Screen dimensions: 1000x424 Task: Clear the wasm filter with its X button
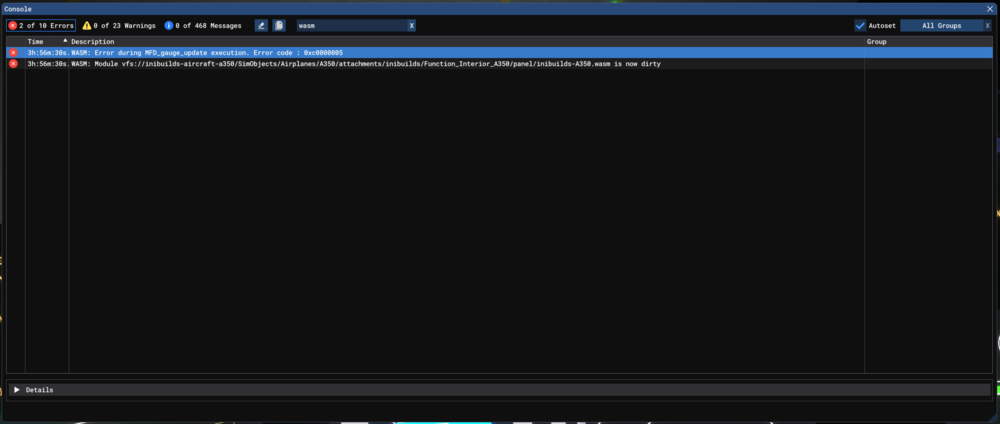pyautogui.click(x=411, y=26)
